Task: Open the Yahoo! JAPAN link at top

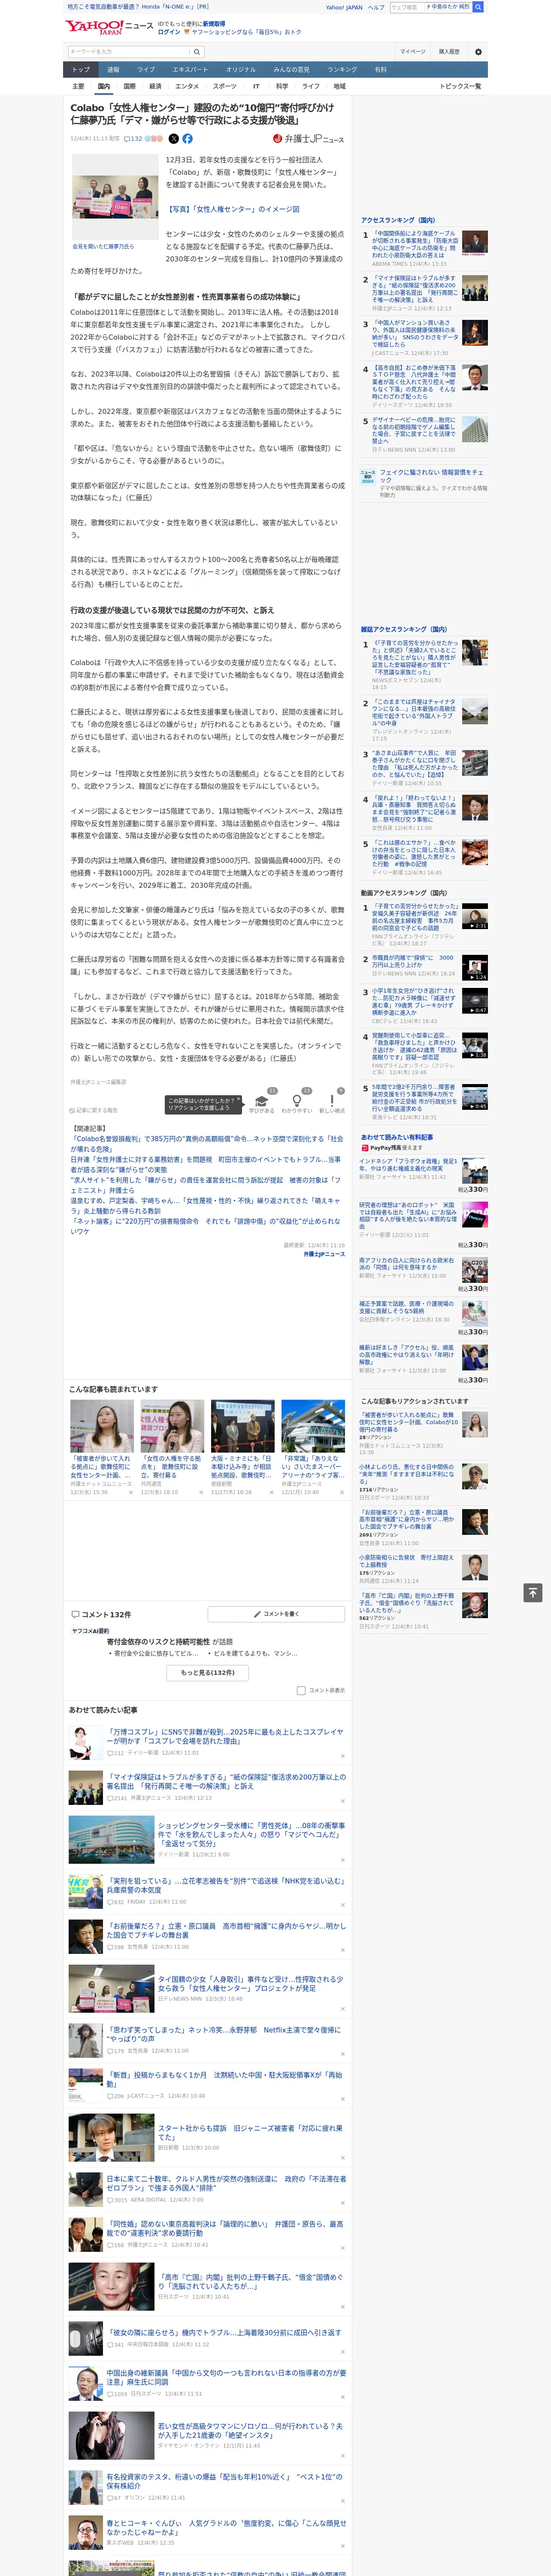Action: 344,7
